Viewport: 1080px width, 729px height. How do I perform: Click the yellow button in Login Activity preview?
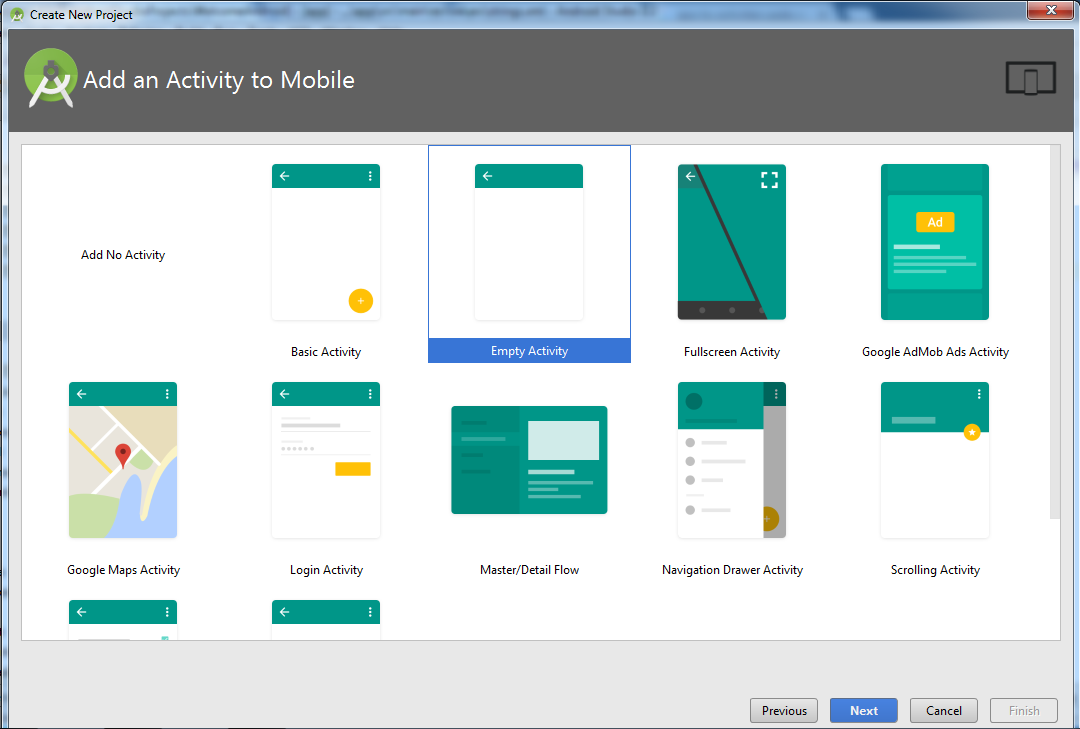[353, 469]
